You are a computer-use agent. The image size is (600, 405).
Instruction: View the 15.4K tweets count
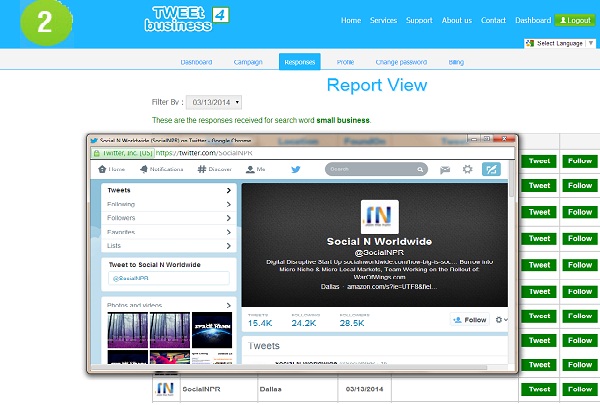[x=260, y=320]
